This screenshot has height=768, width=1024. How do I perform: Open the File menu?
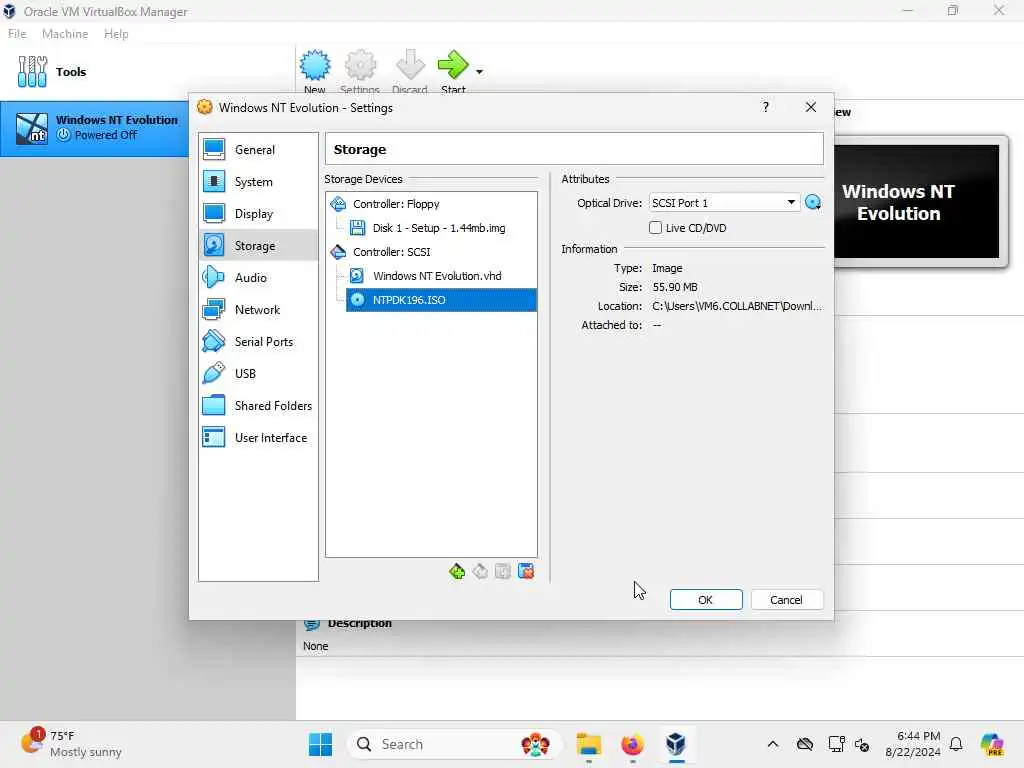(17, 34)
